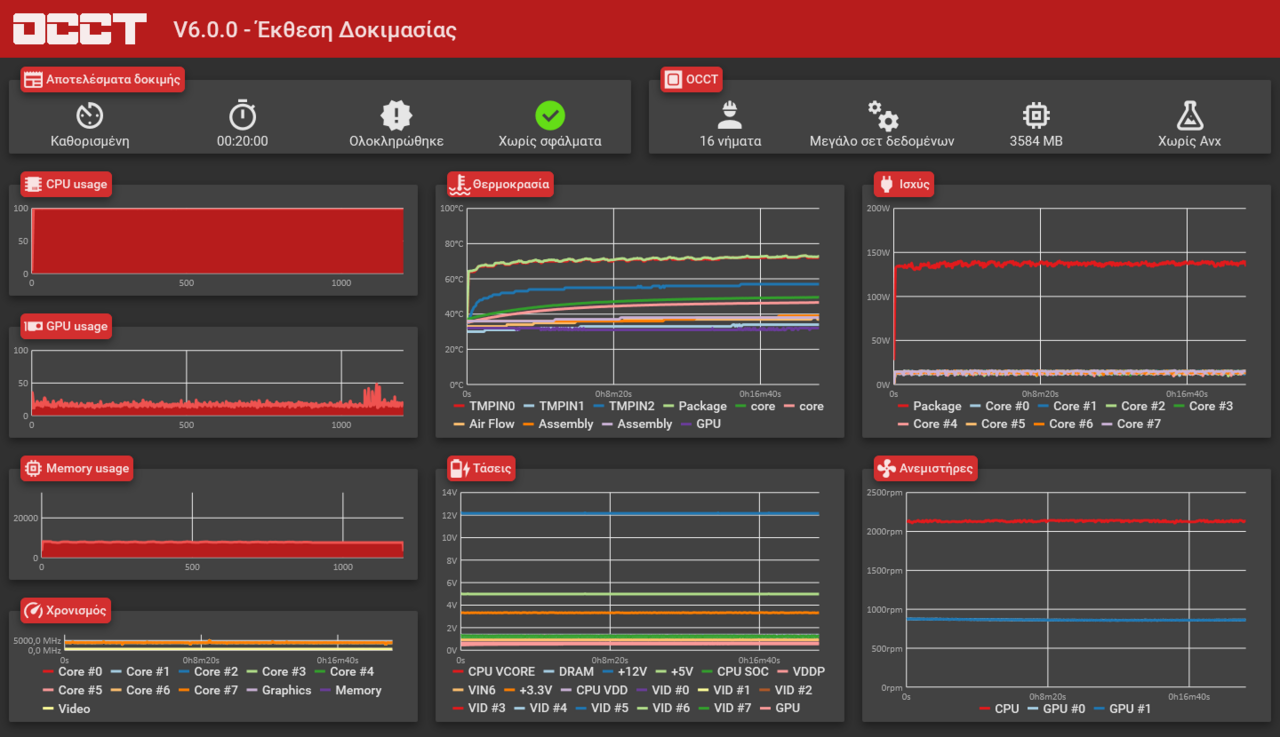1280x737 pixels.
Task: Click the Τάσεις battery icon
Action: (460, 468)
